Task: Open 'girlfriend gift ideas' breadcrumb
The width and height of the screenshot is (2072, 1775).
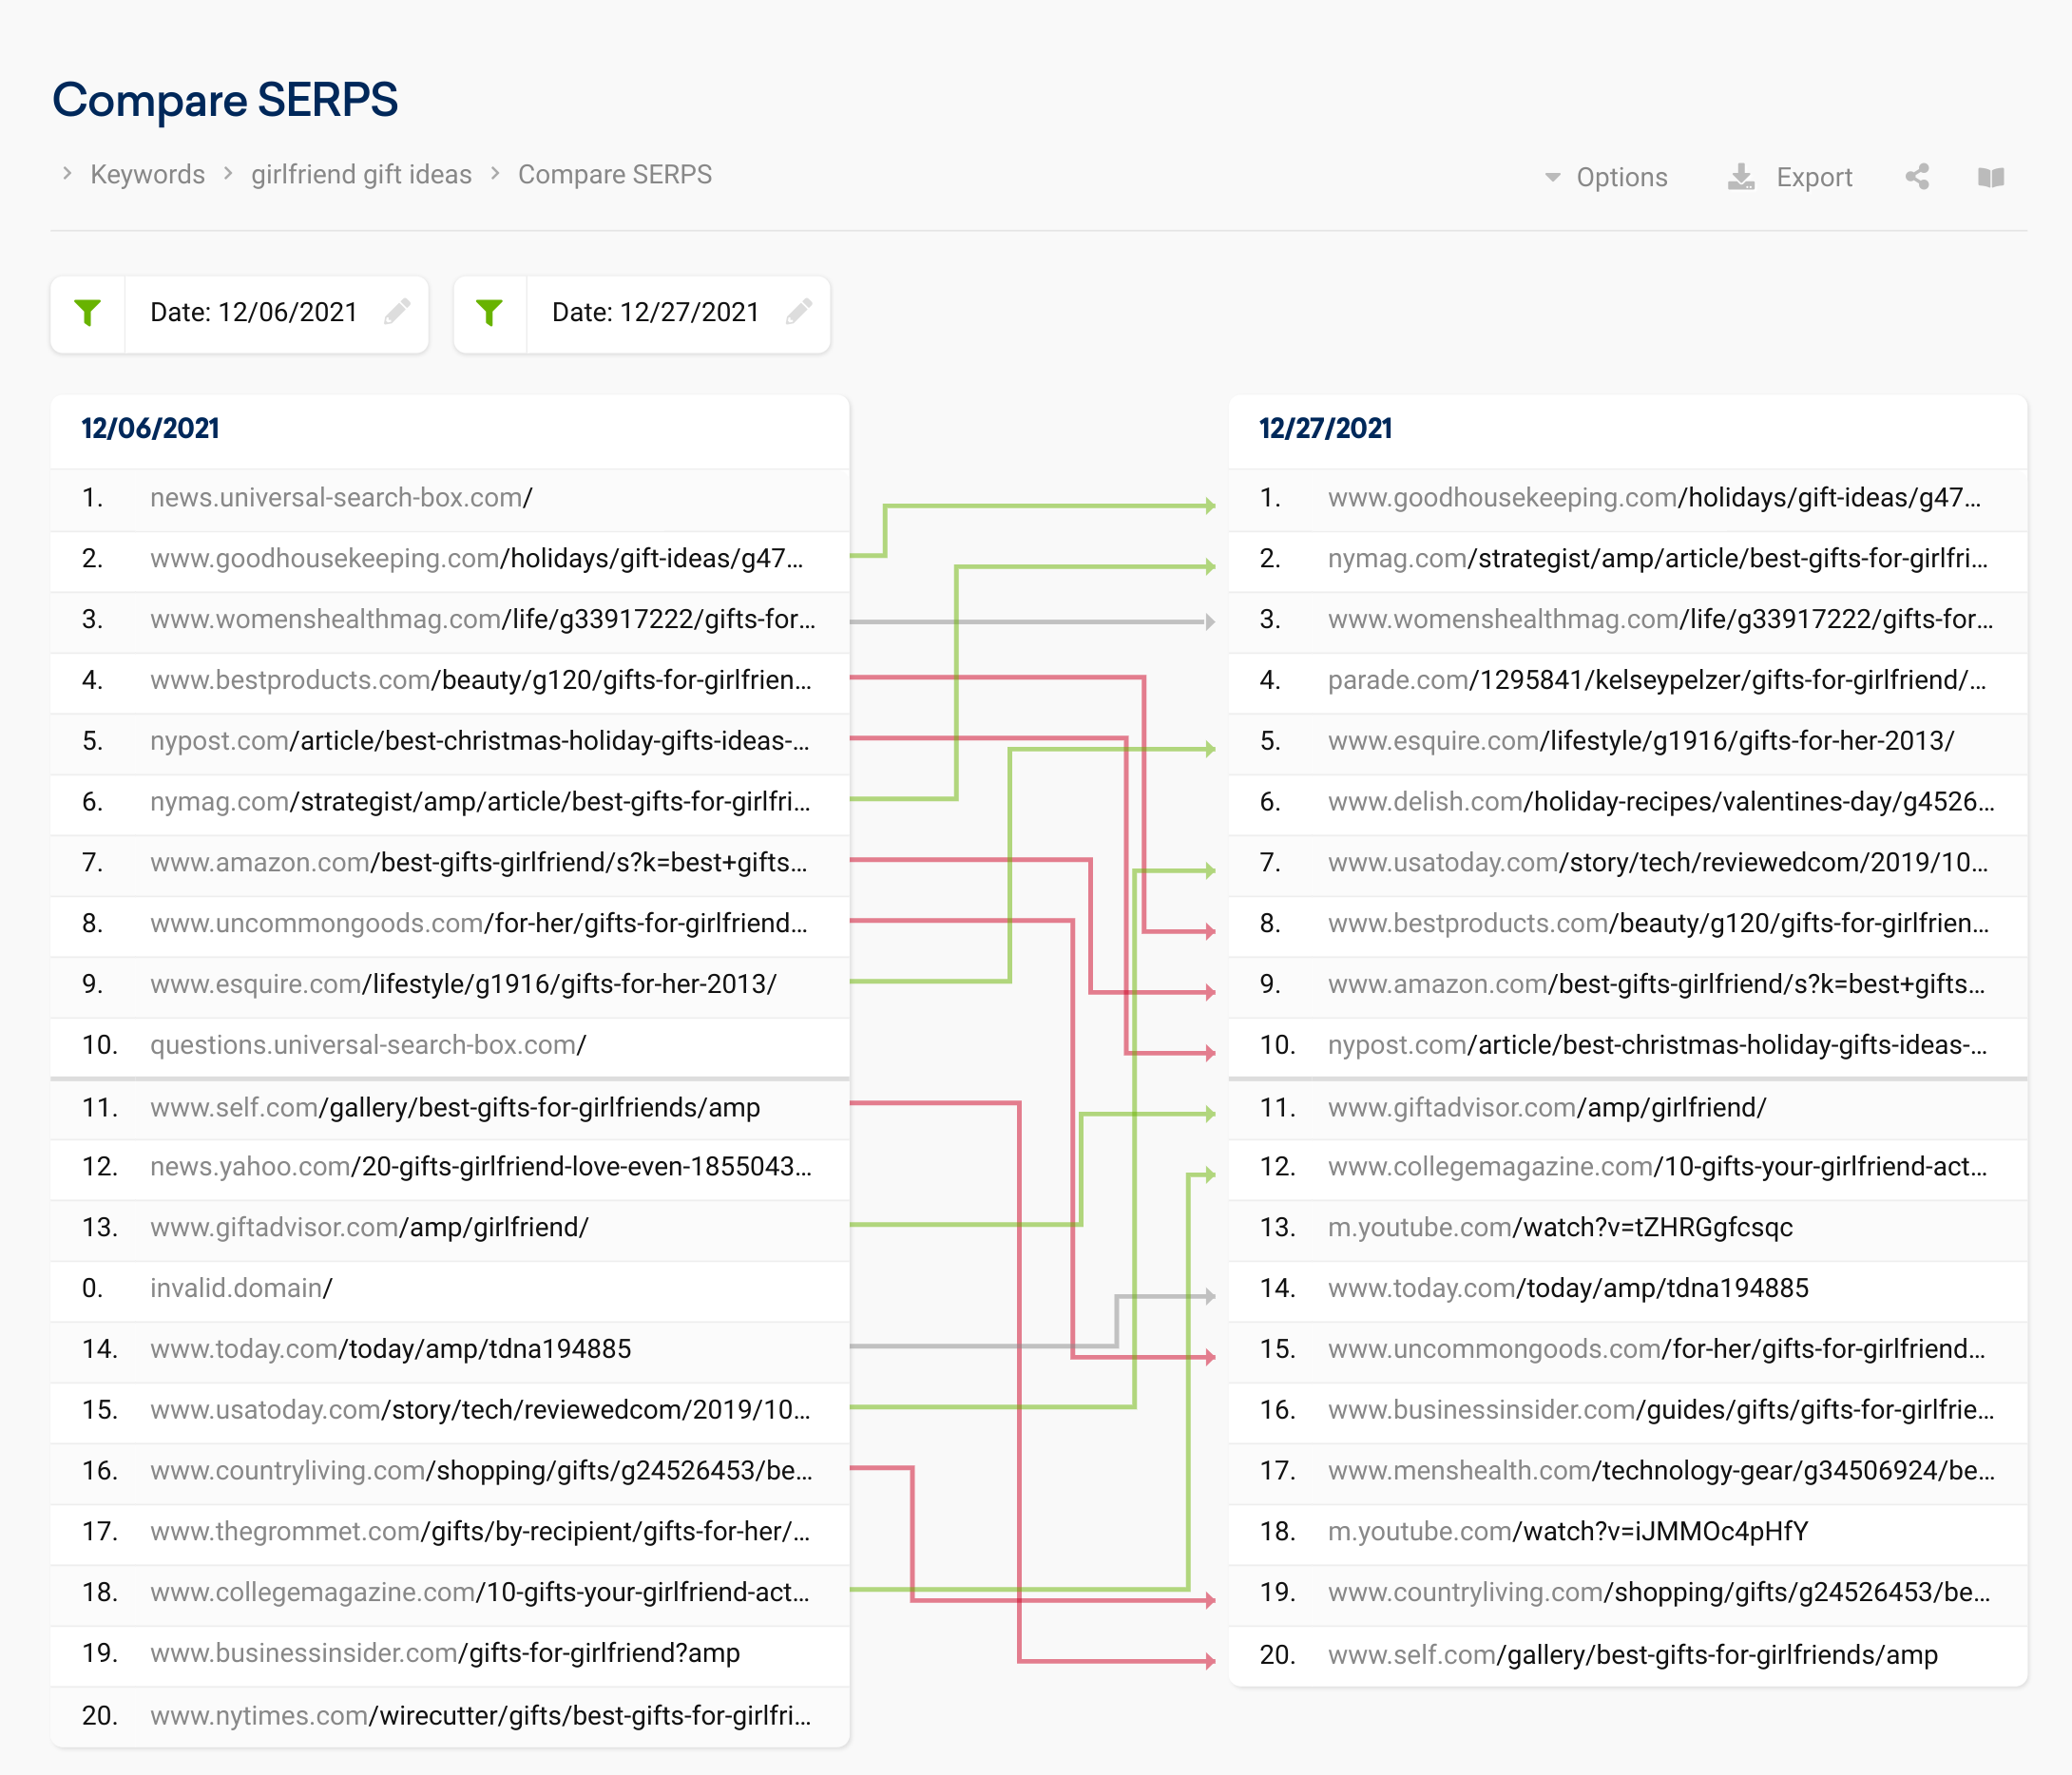Action: click(x=361, y=174)
